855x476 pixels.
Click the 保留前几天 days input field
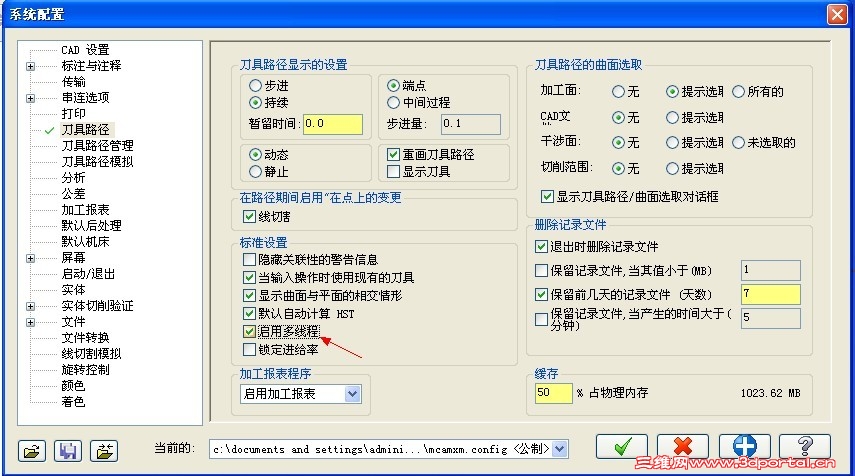click(x=770, y=294)
